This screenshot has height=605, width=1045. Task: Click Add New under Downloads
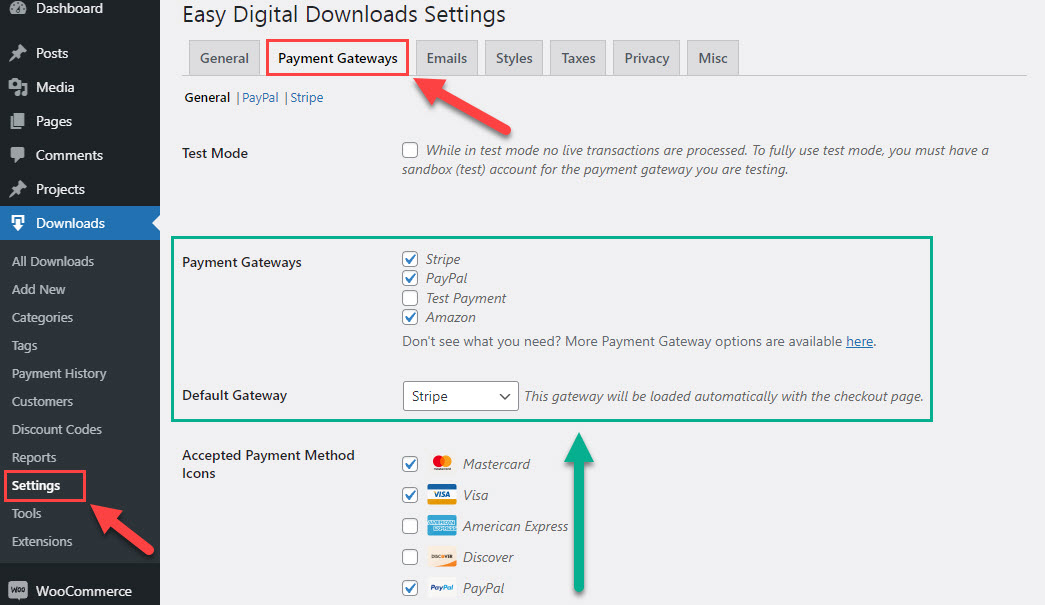(38, 289)
